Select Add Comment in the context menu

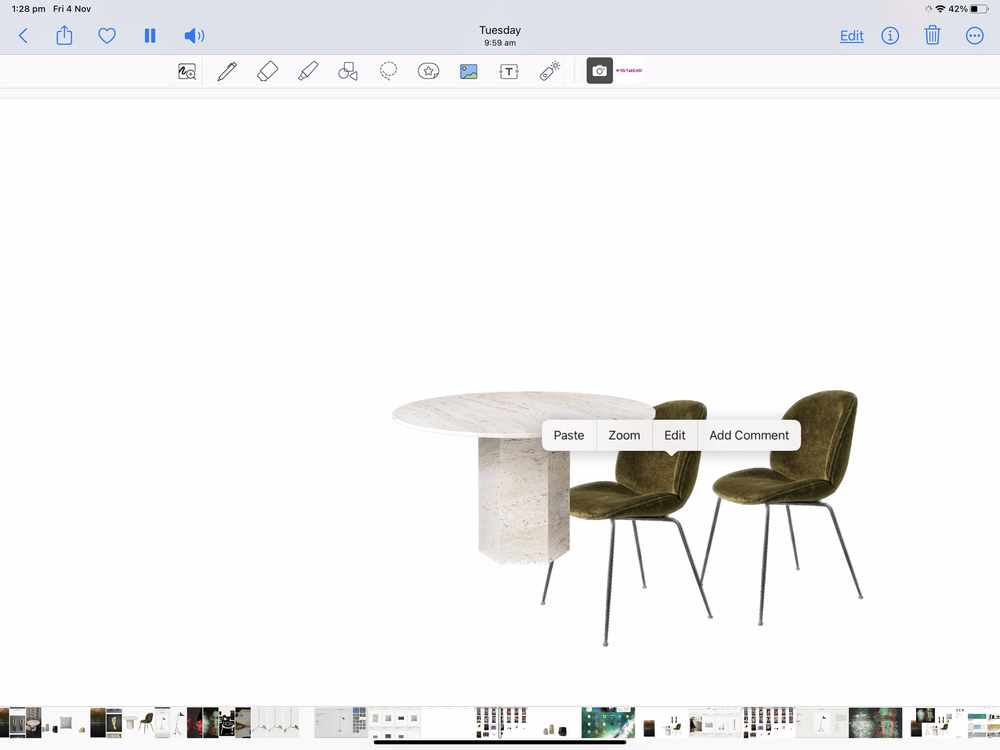point(749,435)
